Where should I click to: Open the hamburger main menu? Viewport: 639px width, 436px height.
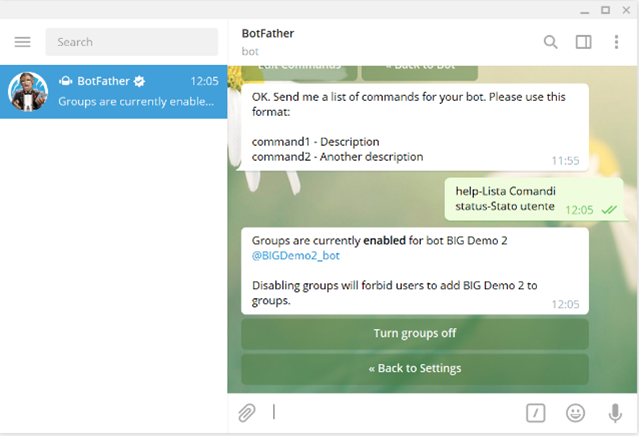coord(22,42)
